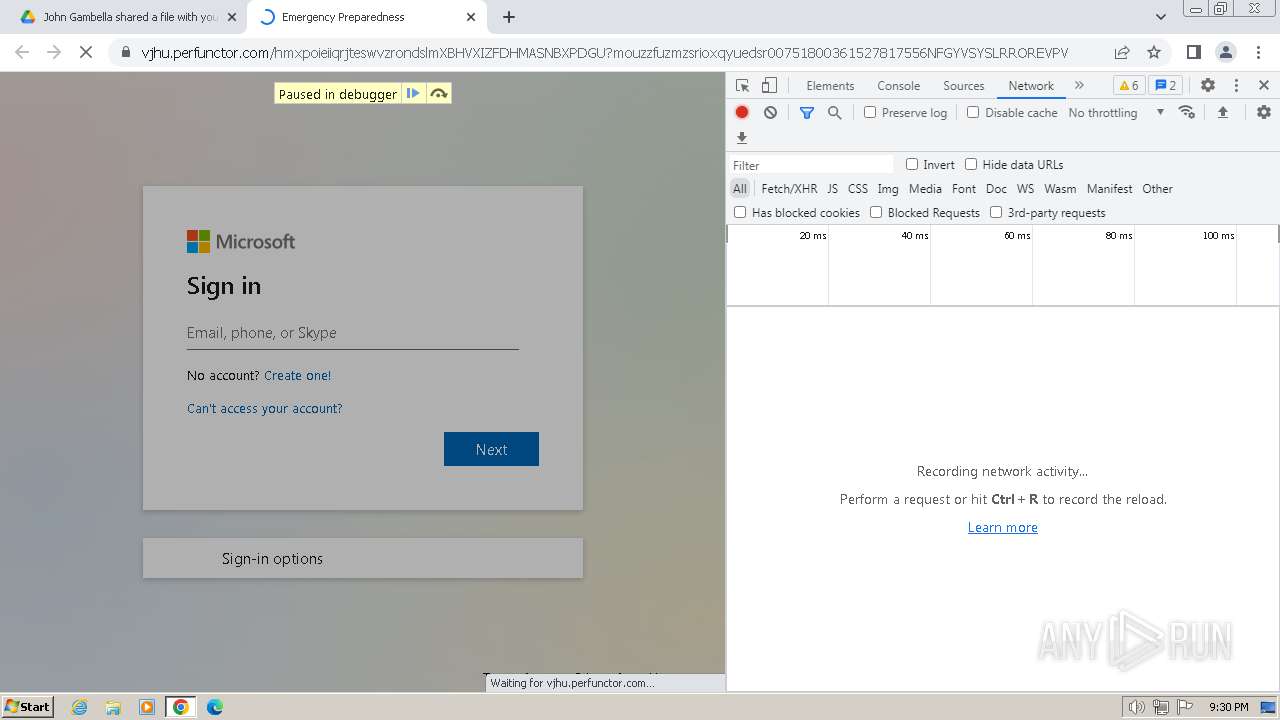Image resolution: width=1280 pixels, height=720 pixels.
Task: Go back to previous page
Action: (x=22, y=52)
